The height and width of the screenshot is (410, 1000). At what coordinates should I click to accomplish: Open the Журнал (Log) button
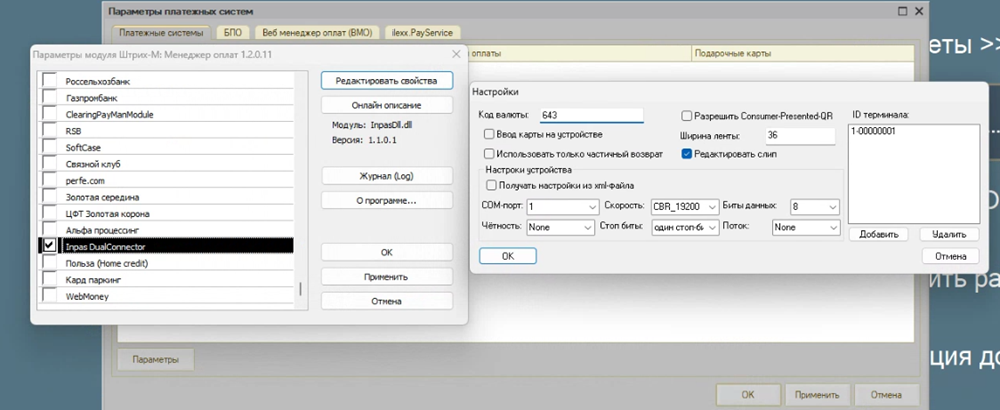tap(387, 176)
